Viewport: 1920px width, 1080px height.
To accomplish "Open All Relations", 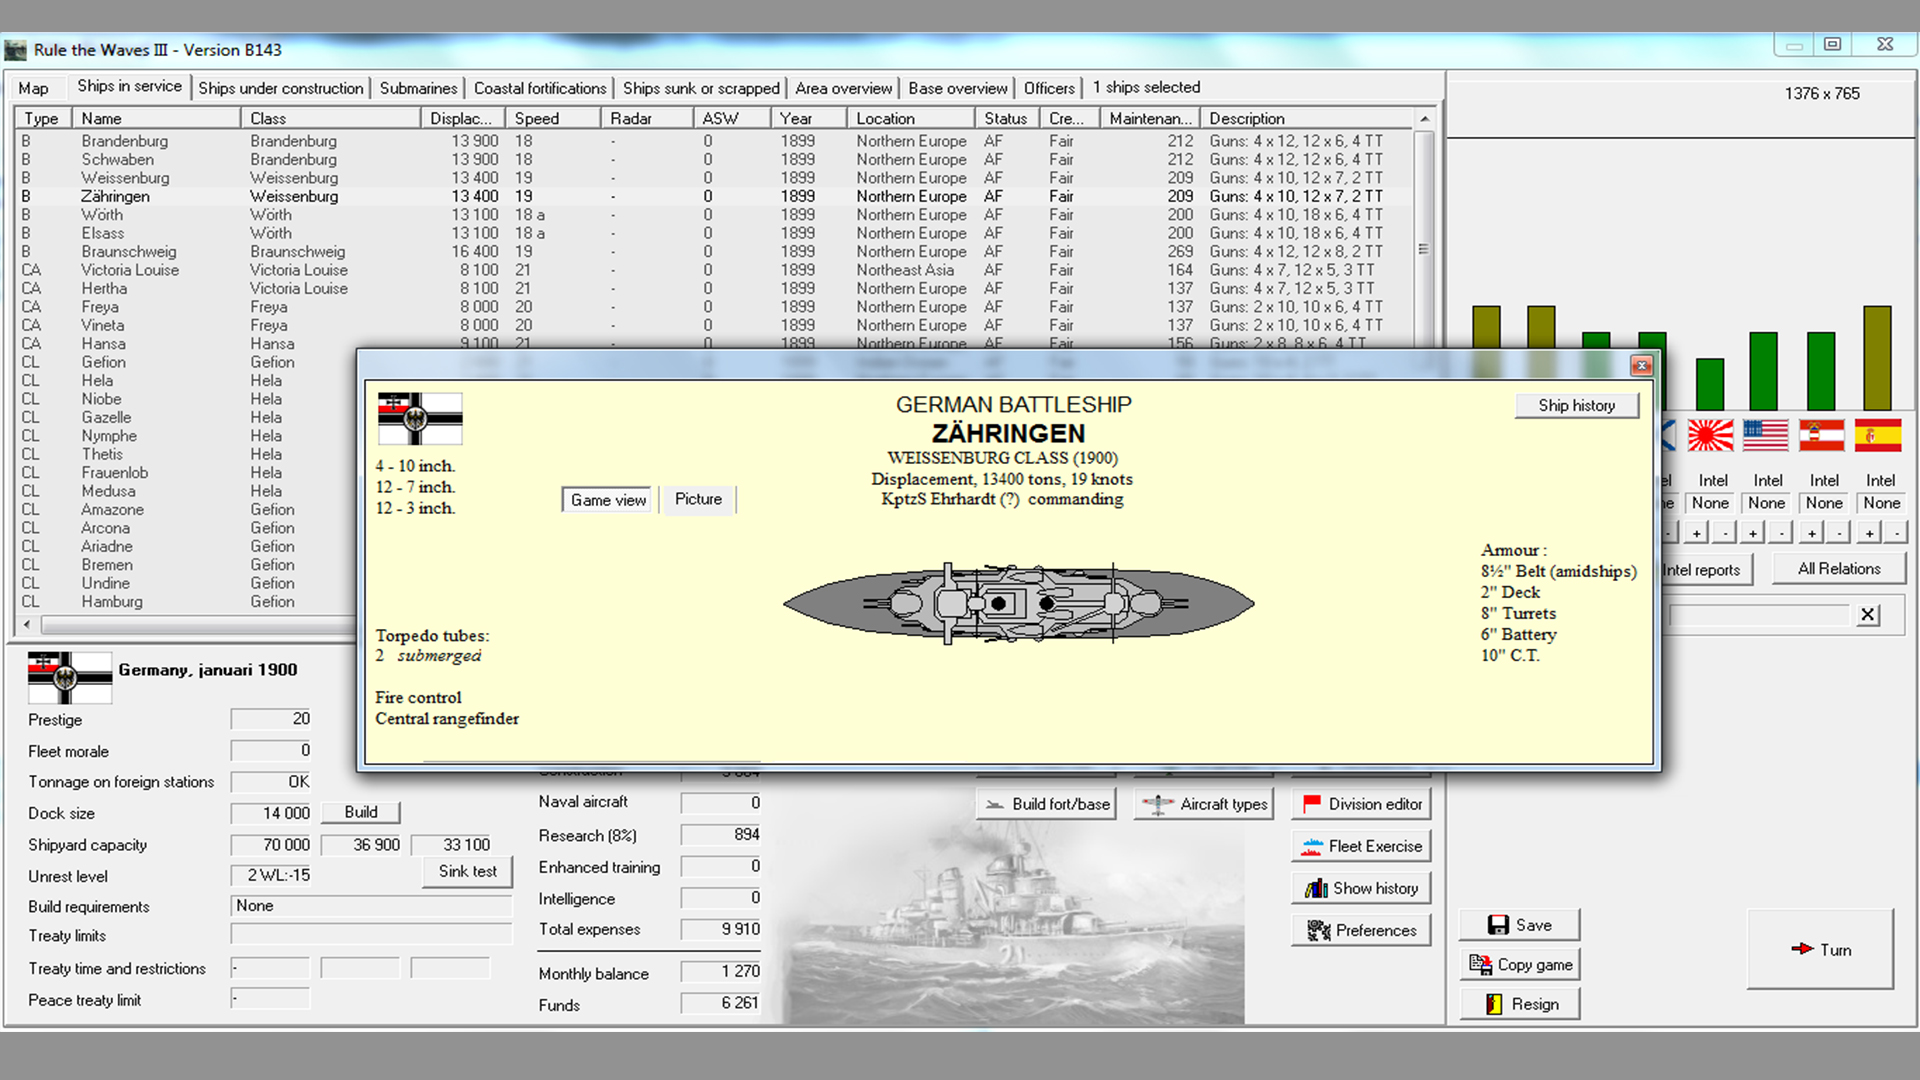I will pyautogui.click(x=1838, y=569).
